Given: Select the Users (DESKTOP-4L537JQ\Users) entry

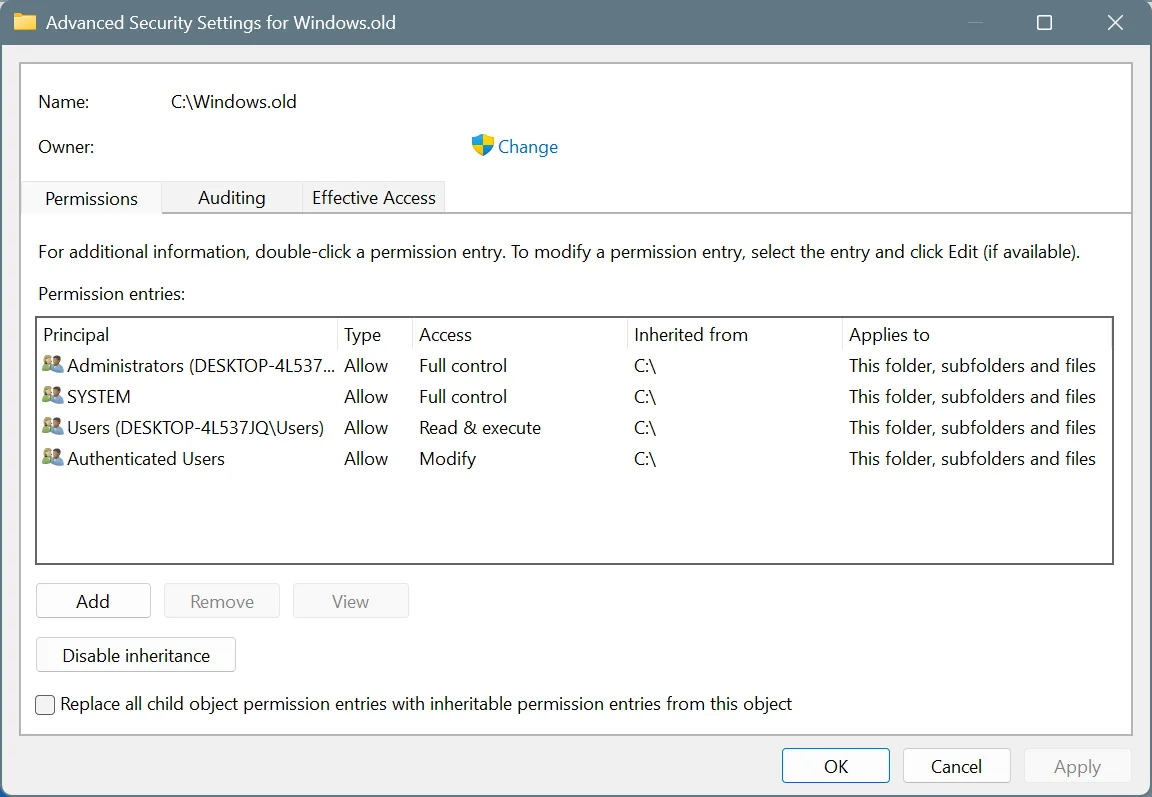Looking at the screenshot, I should coord(574,427).
